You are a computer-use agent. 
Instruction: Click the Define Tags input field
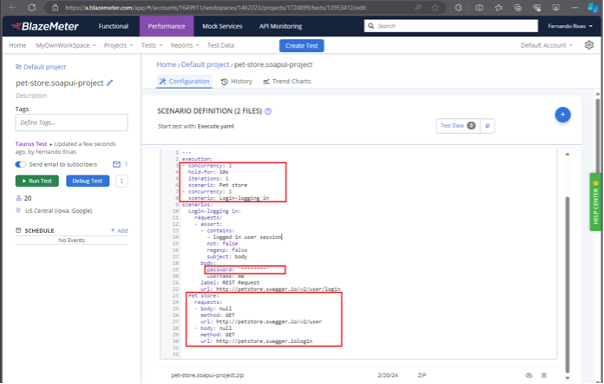[x=72, y=122]
